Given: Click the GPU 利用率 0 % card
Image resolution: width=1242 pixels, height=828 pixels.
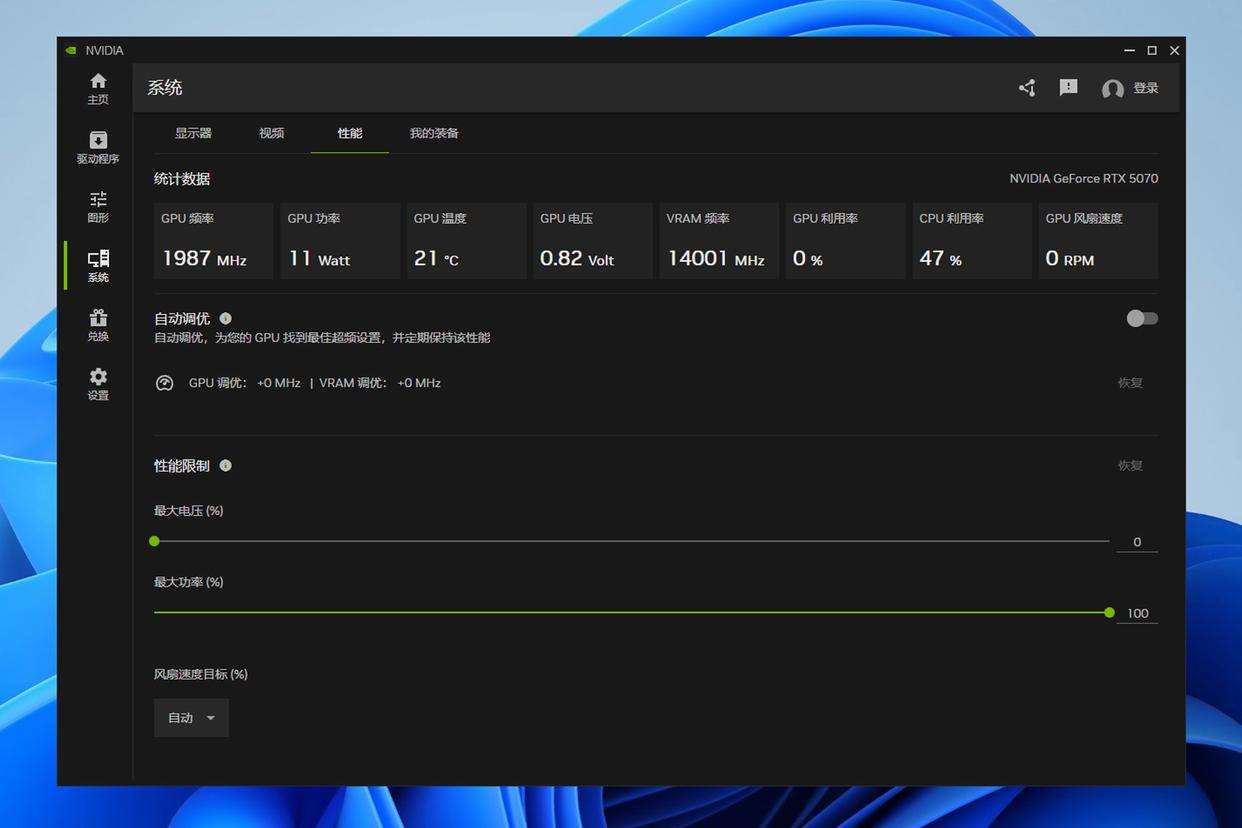Looking at the screenshot, I should (x=846, y=241).
